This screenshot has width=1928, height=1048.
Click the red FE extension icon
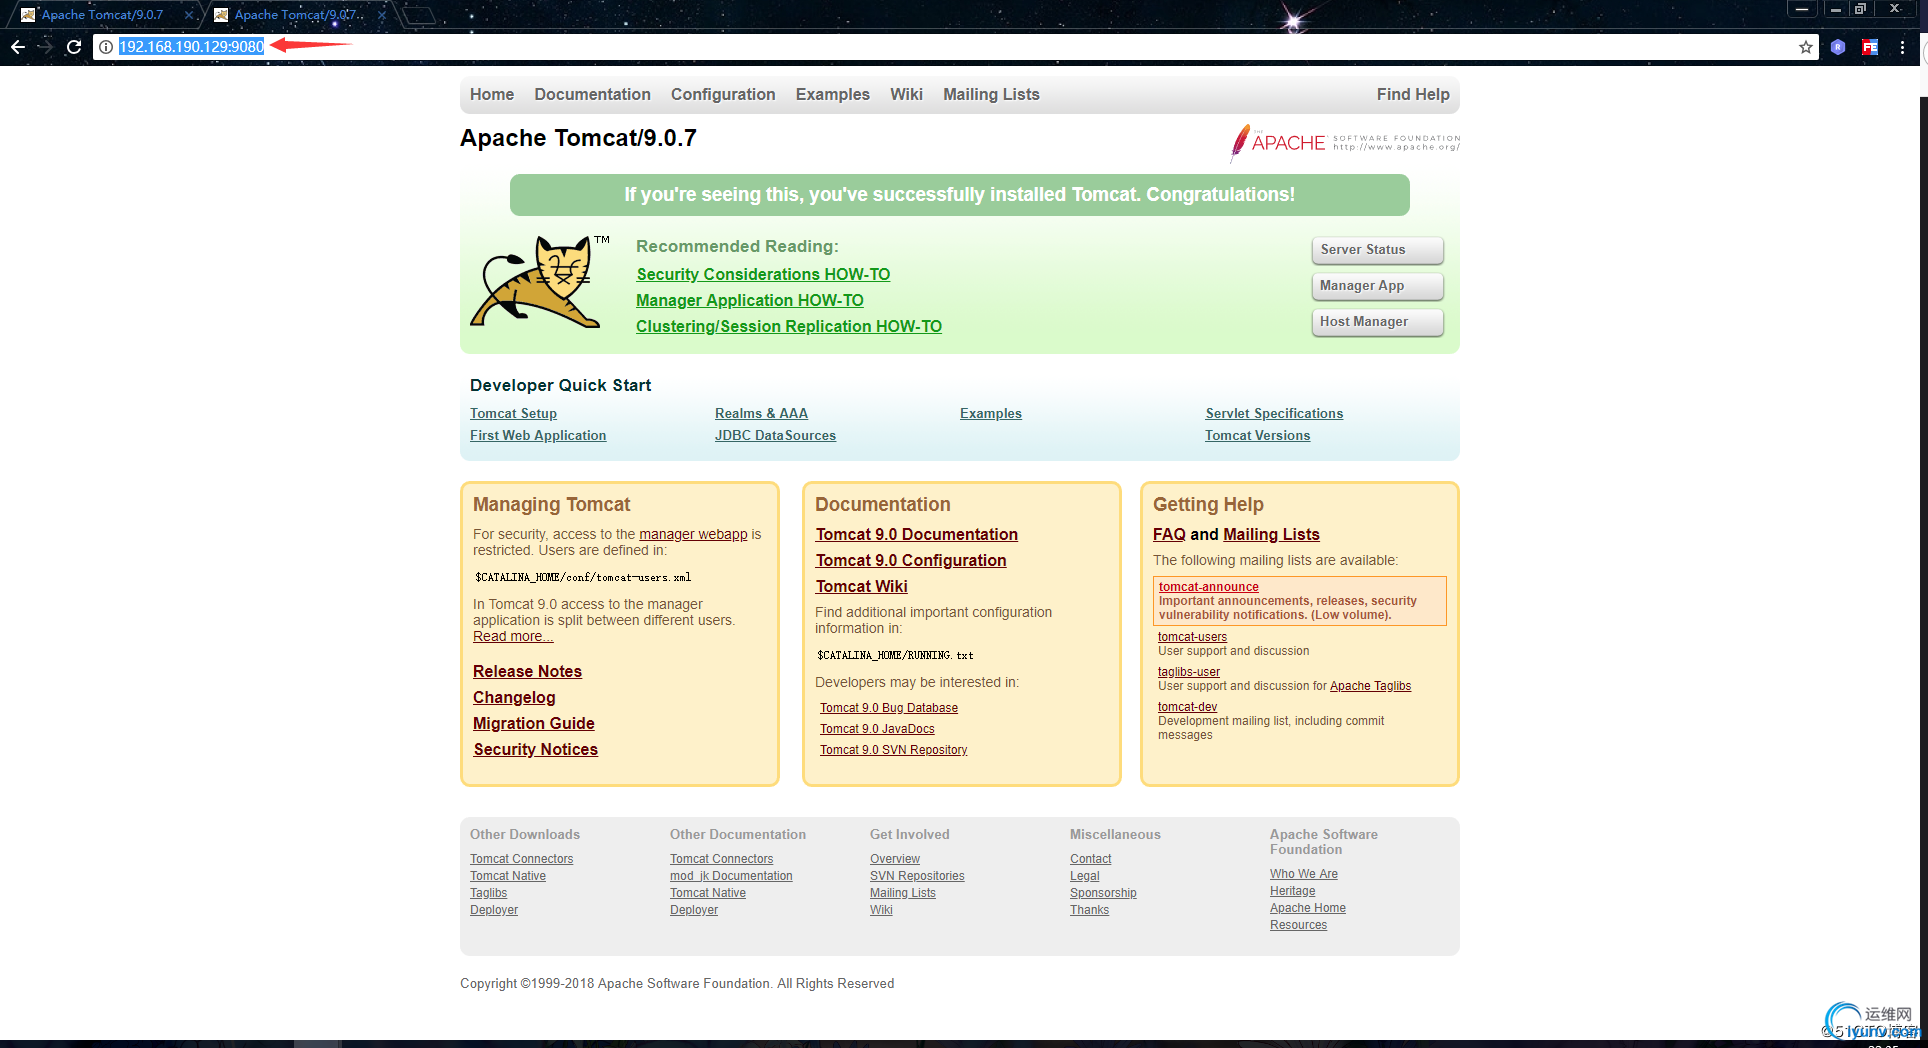[1870, 47]
